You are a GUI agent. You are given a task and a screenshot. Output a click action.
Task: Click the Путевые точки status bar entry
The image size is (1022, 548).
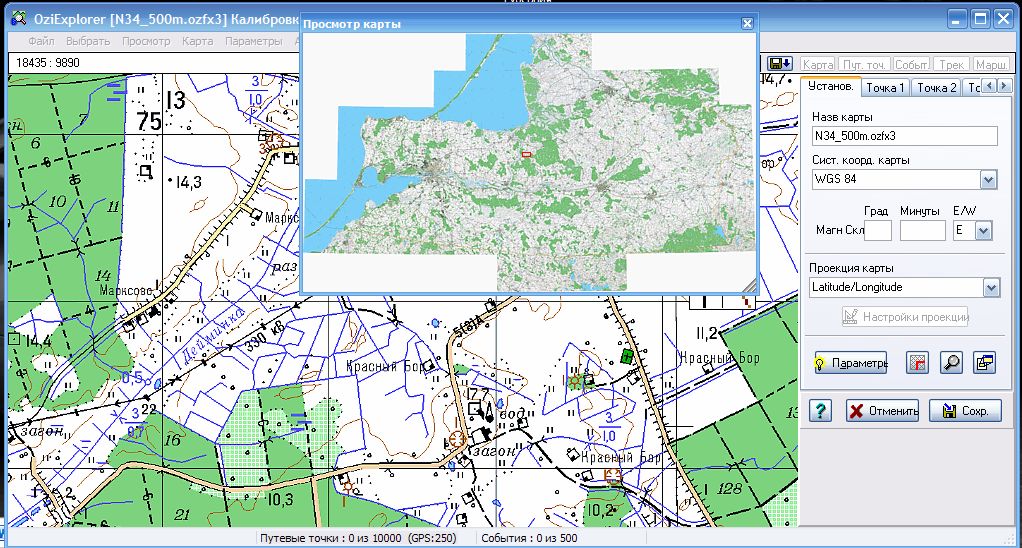[x=358, y=538]
